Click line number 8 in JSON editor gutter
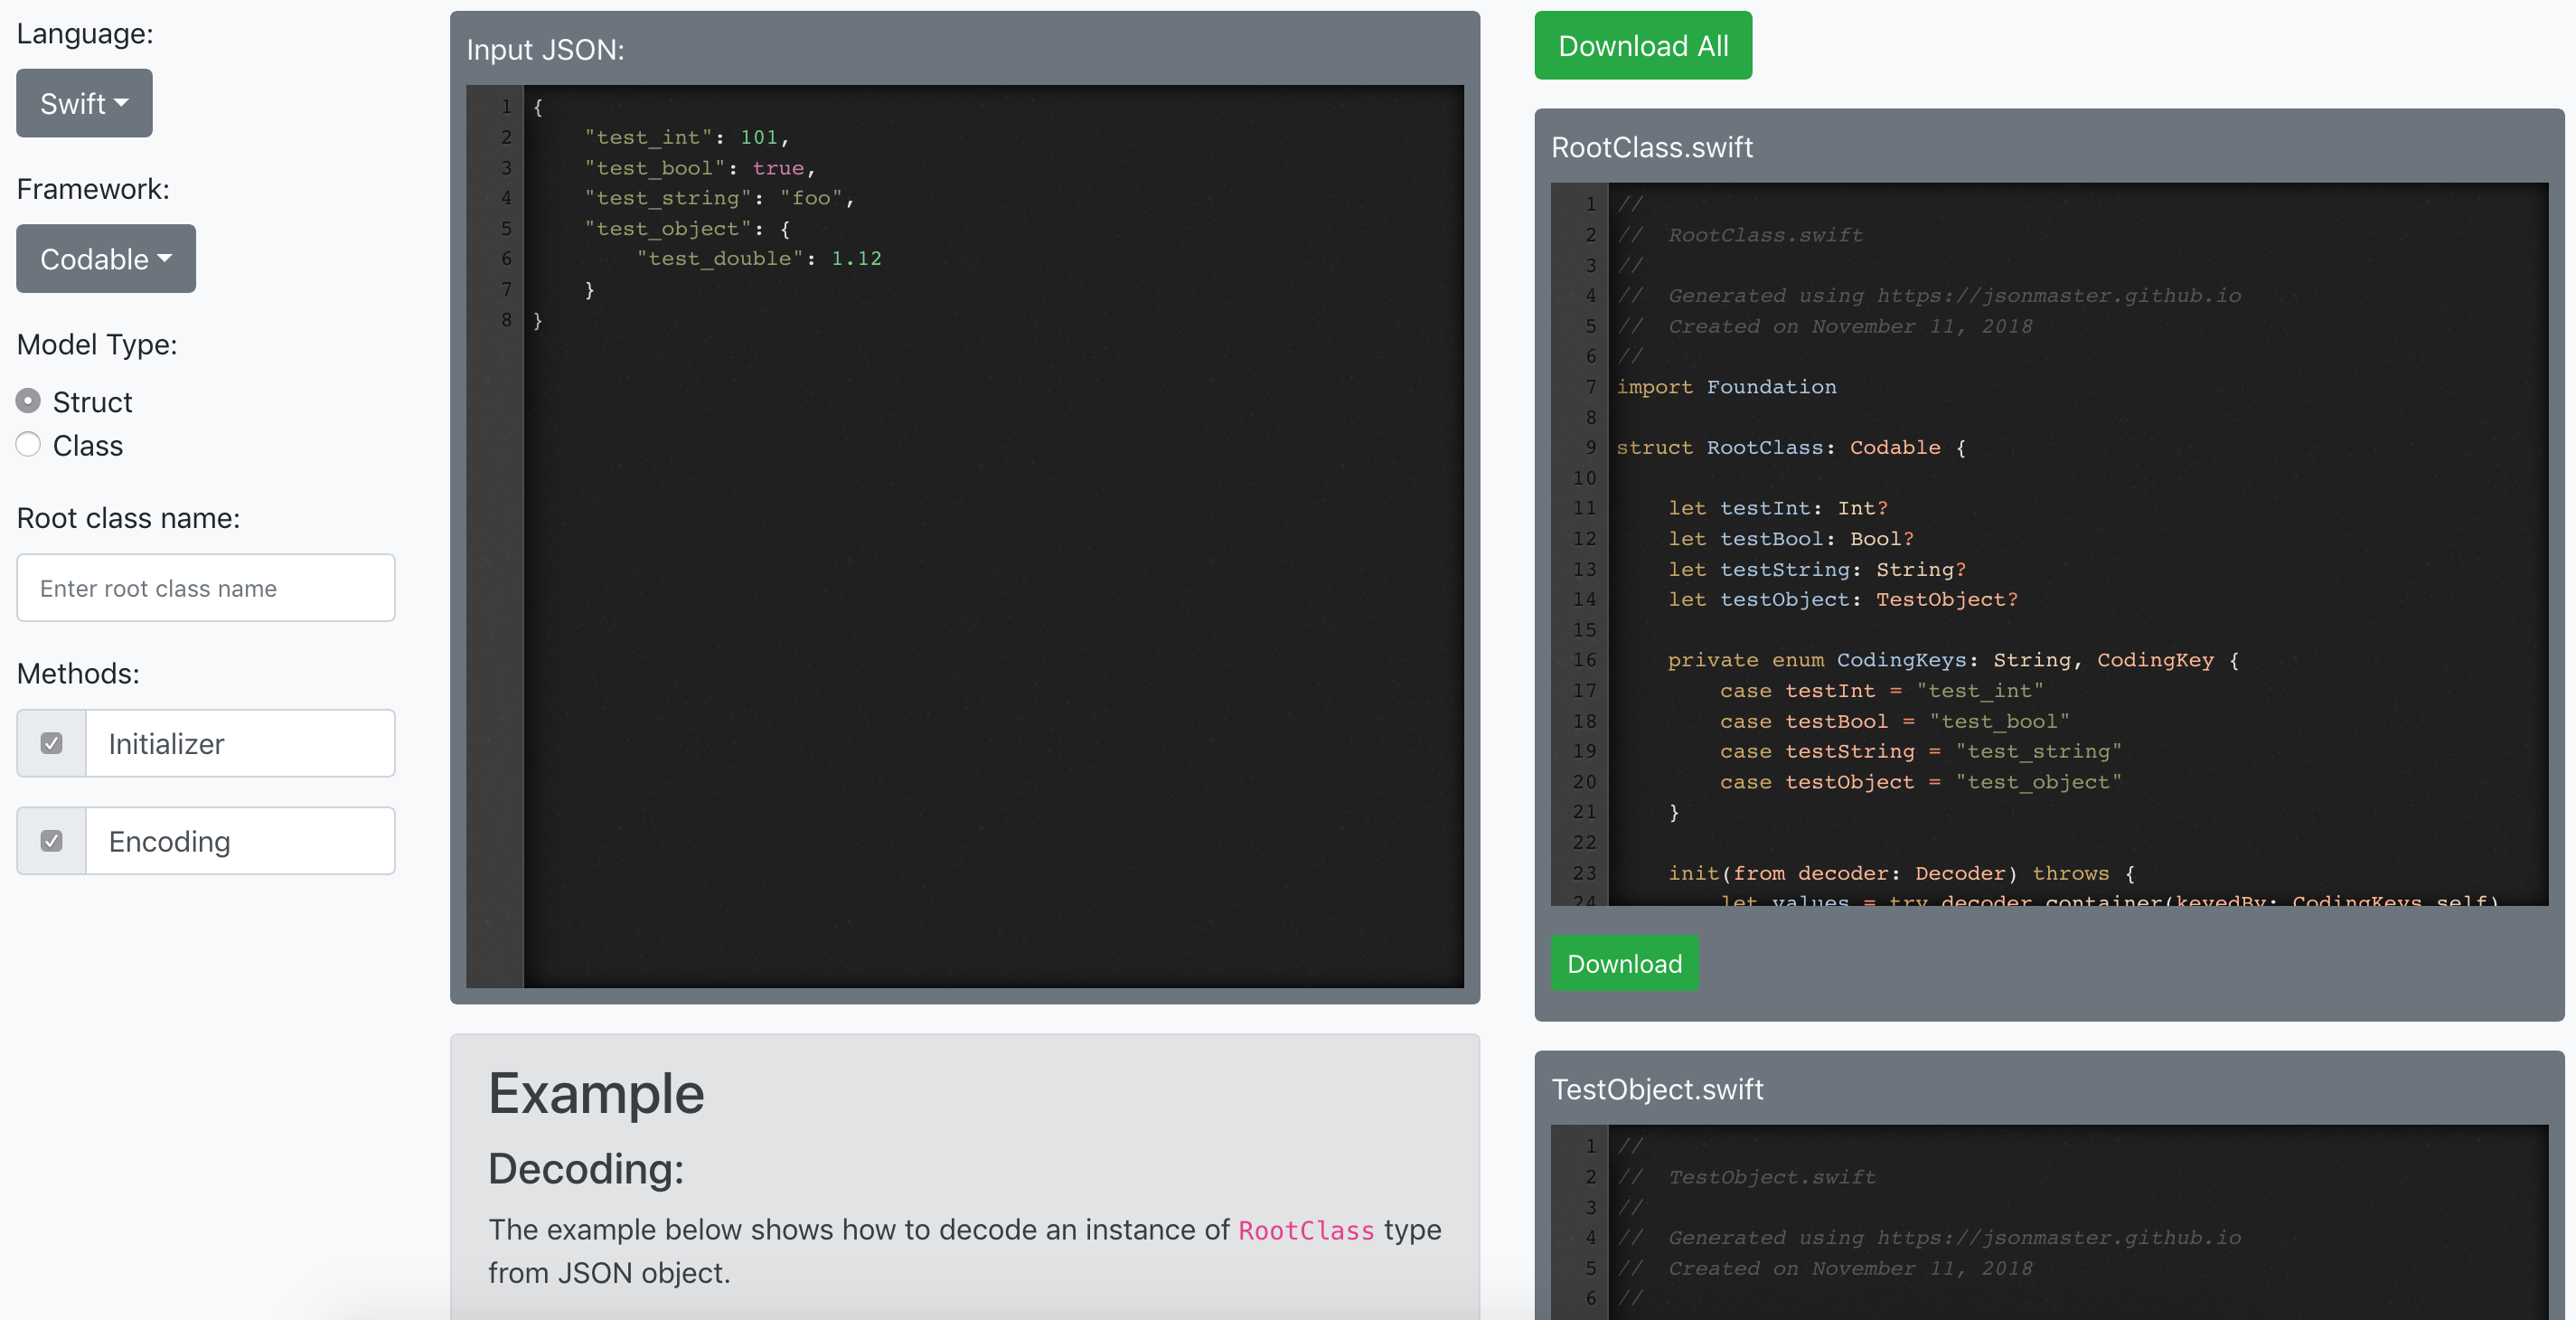The width and height of the screenshot is (2576, 1320). pyautogui.click(x=506, y=320)
